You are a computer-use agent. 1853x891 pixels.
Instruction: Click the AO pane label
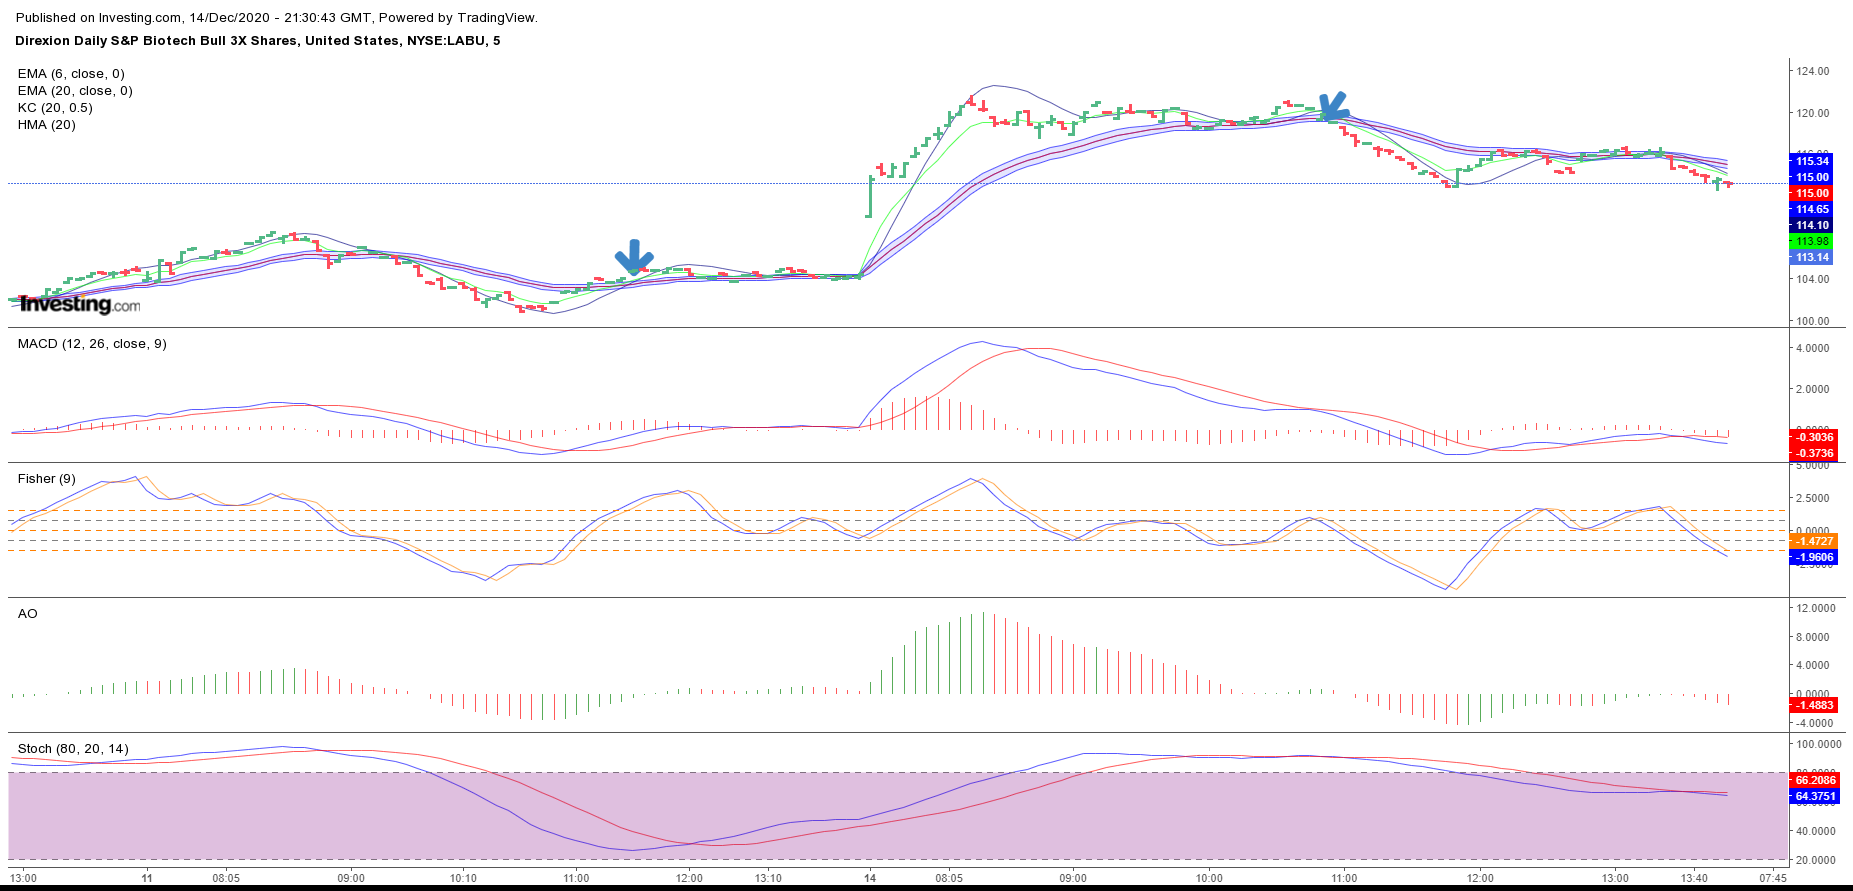tap(28, 614)
